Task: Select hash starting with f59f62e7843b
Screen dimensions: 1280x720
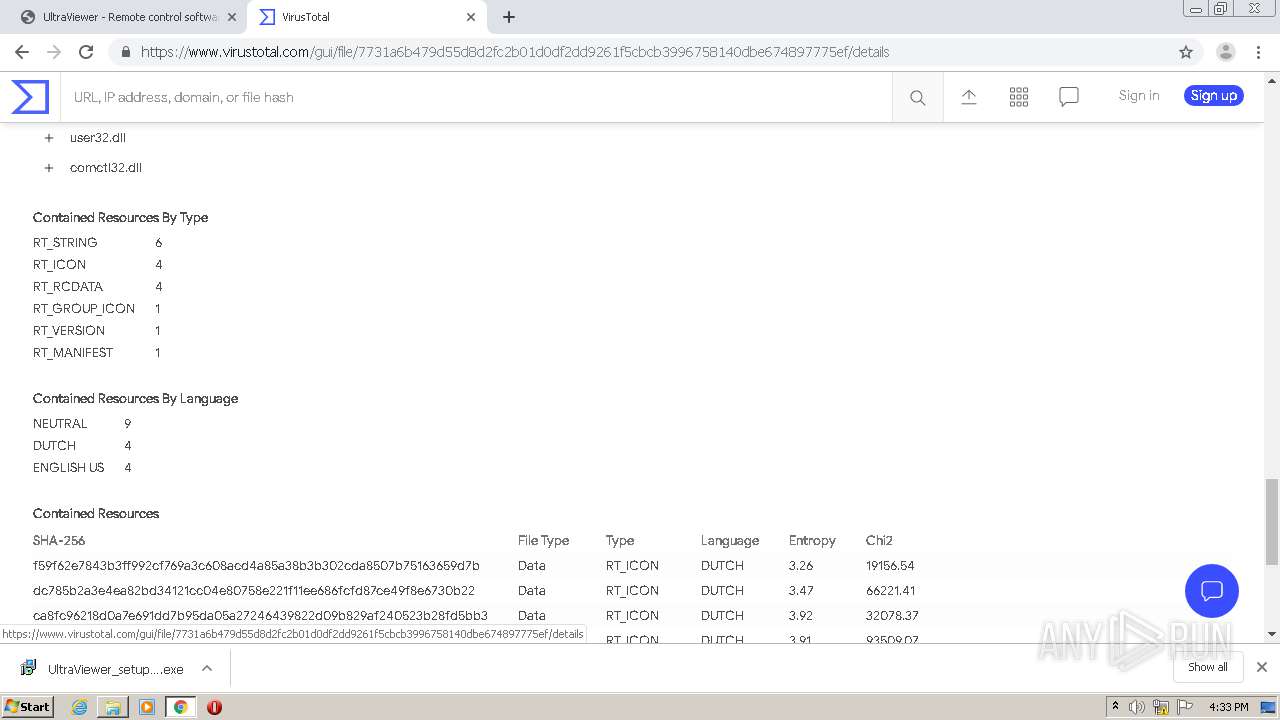Action: click(256, 566)
